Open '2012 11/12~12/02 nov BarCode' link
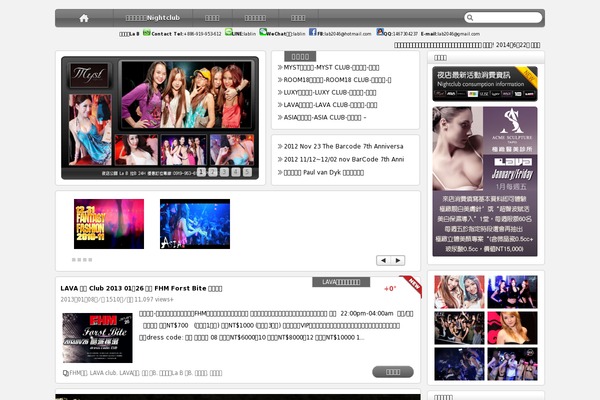The image size is (600, 400). coord(344,159)
